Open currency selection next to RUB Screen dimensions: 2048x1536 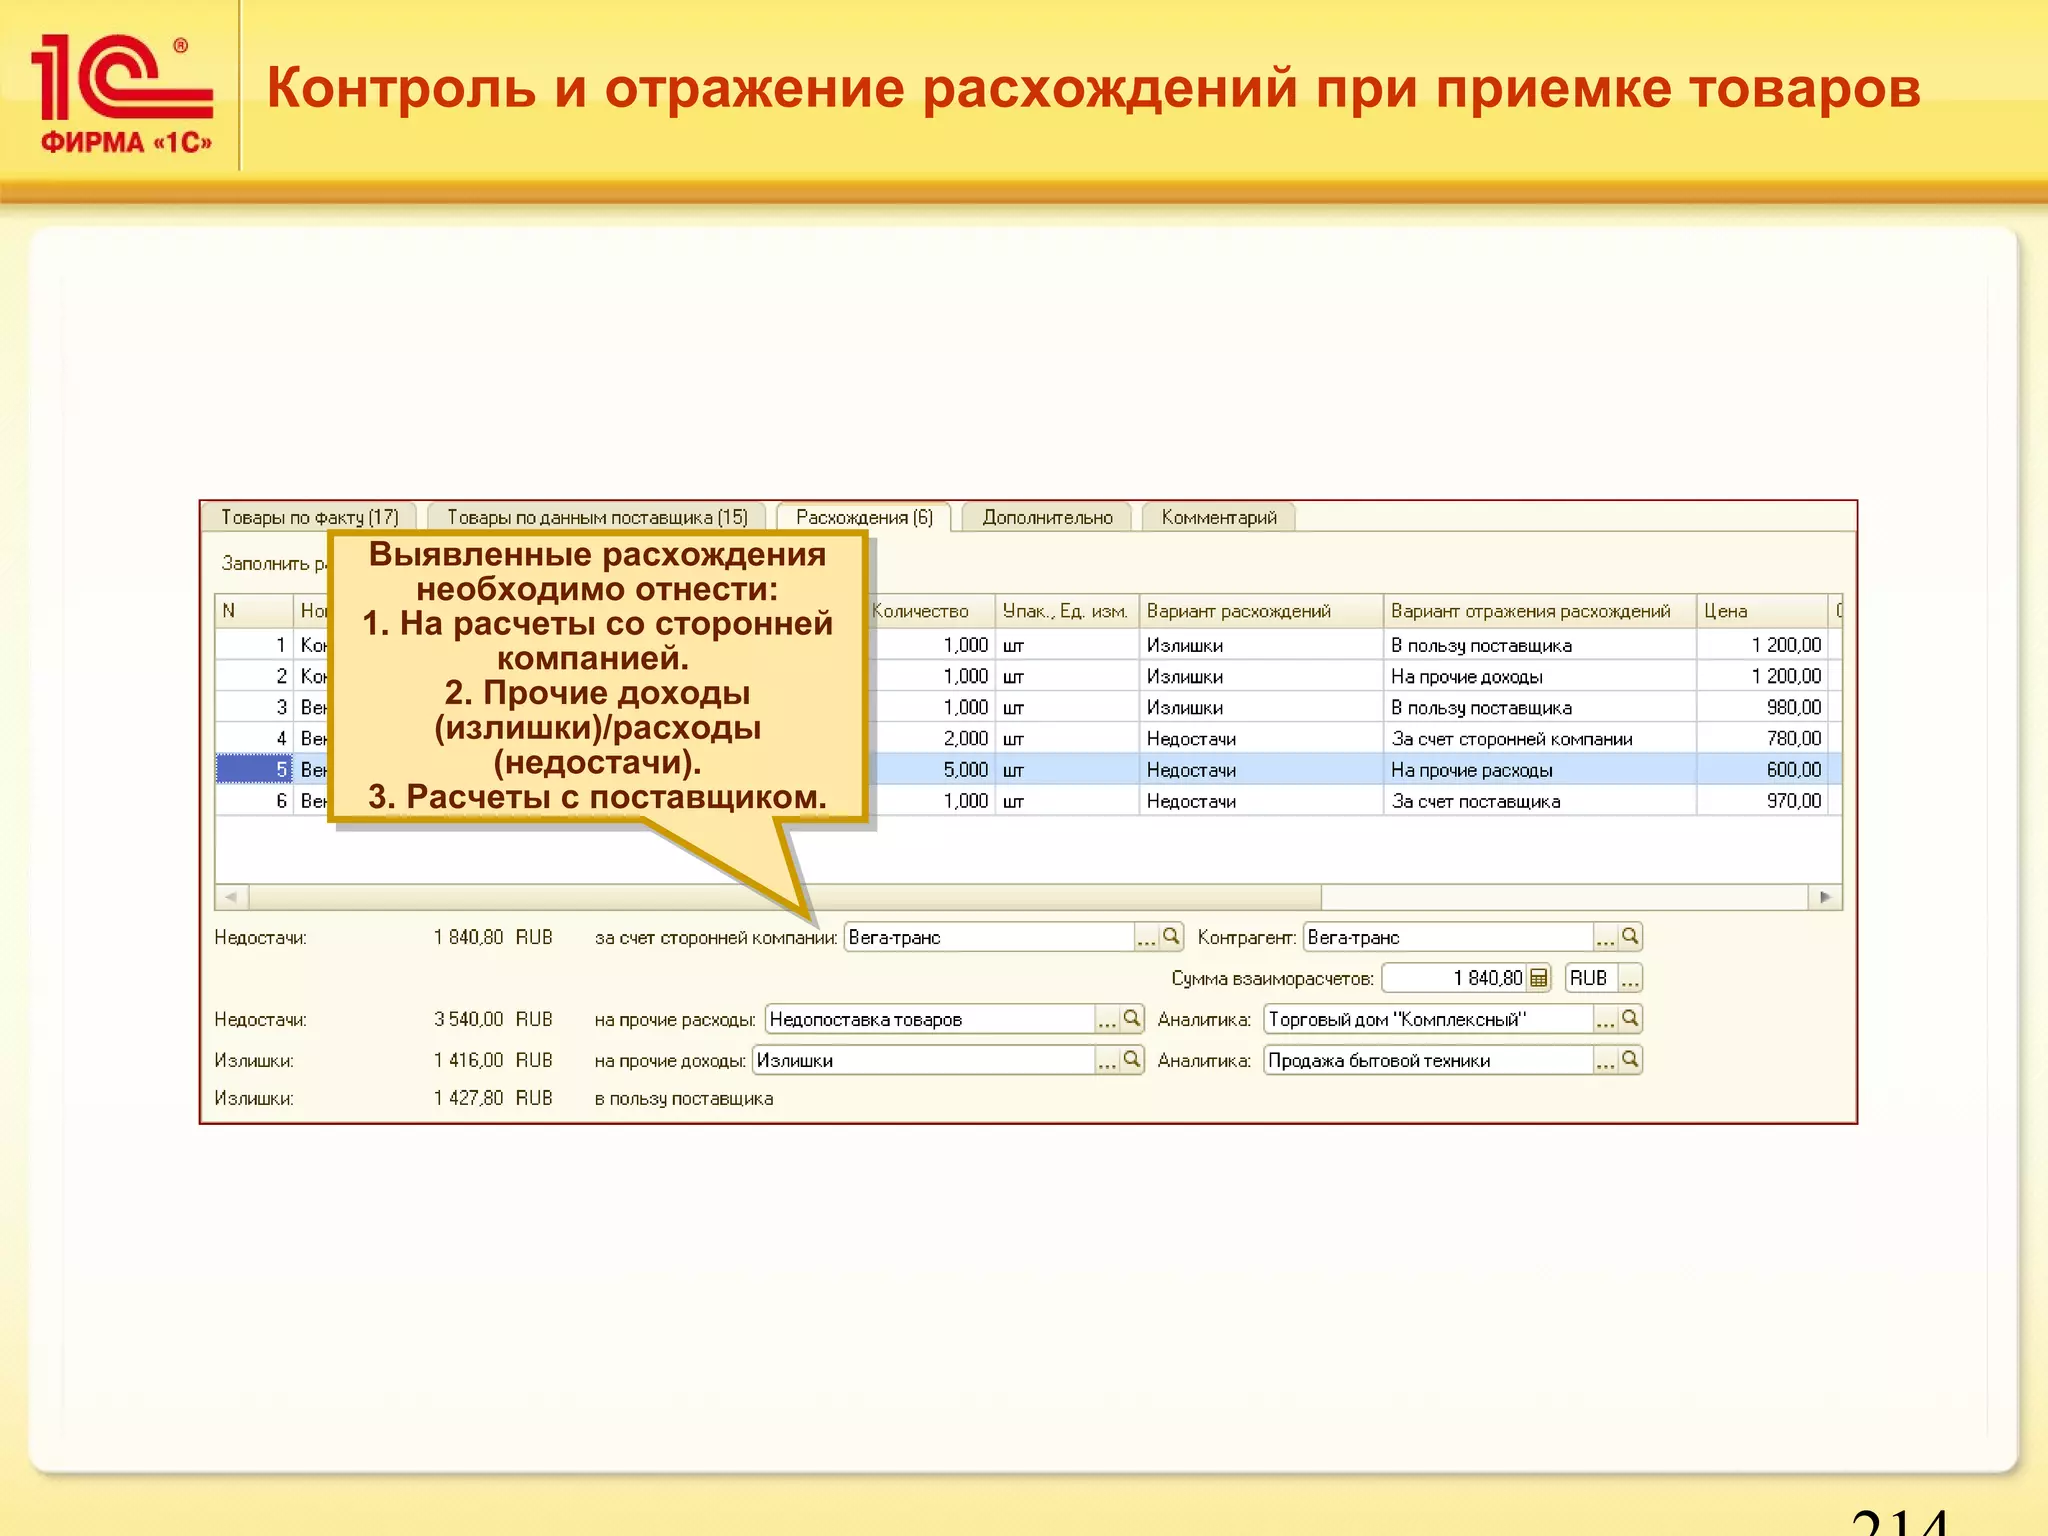click(1630, 978)
